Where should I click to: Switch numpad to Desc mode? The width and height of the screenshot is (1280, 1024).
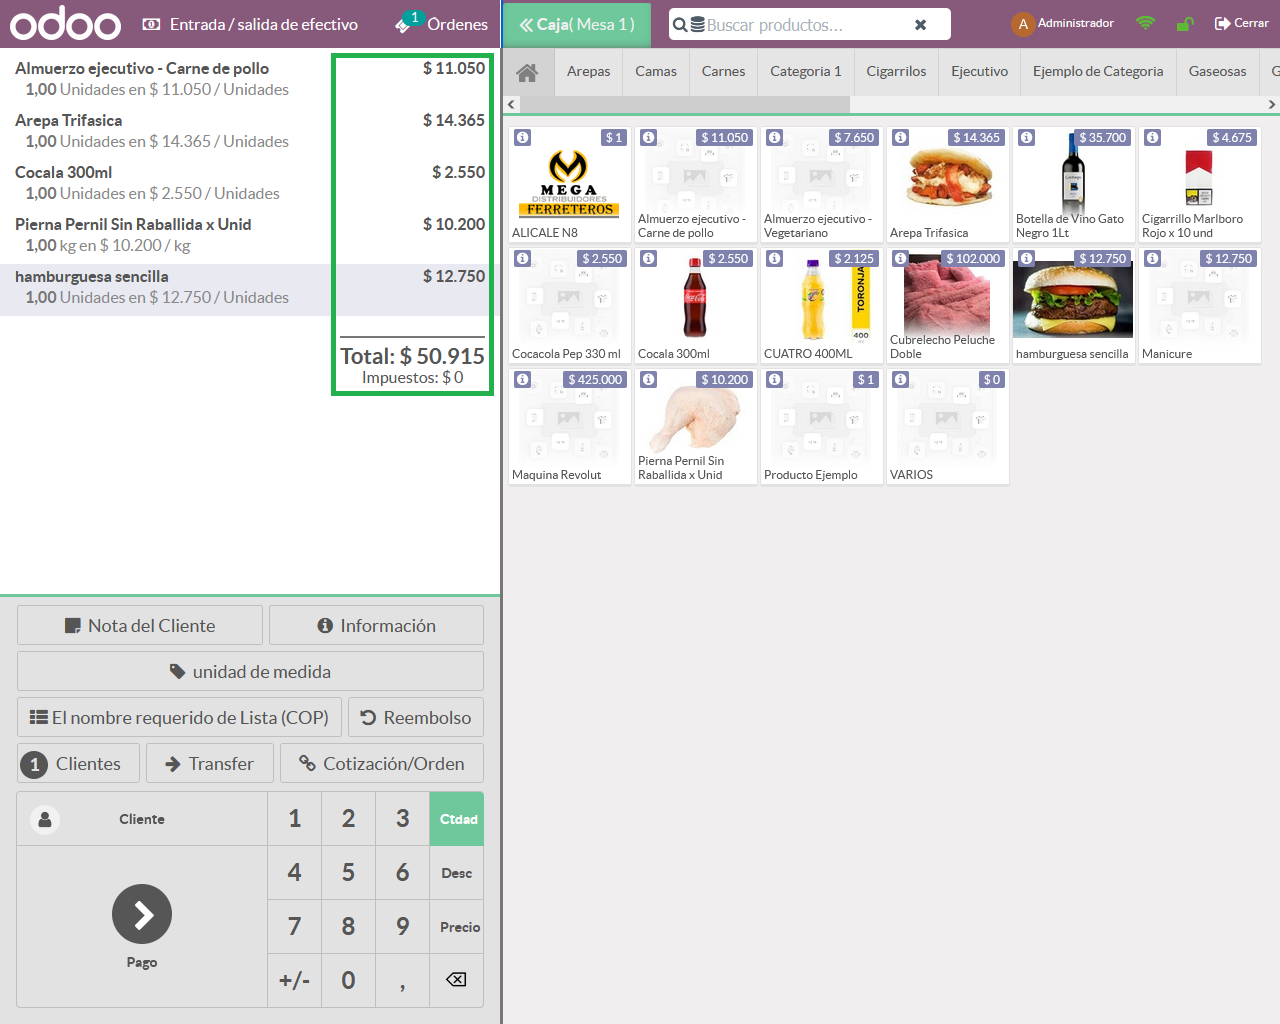tap(457, 873)
